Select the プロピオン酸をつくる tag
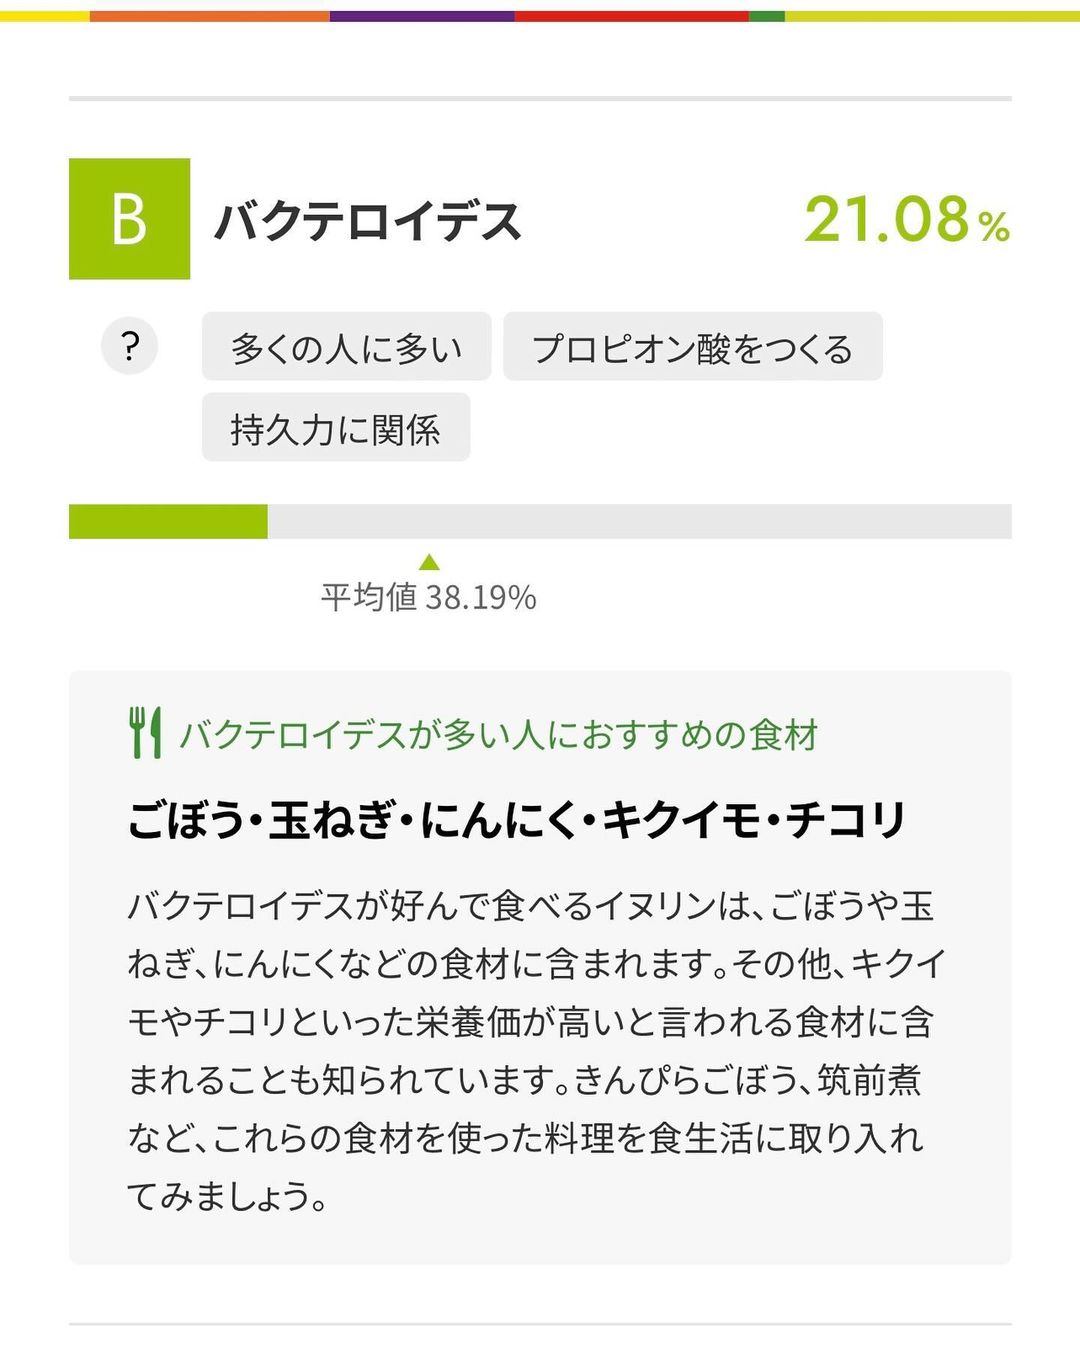The image size is (1080, 1349). [x=693, y=346]
